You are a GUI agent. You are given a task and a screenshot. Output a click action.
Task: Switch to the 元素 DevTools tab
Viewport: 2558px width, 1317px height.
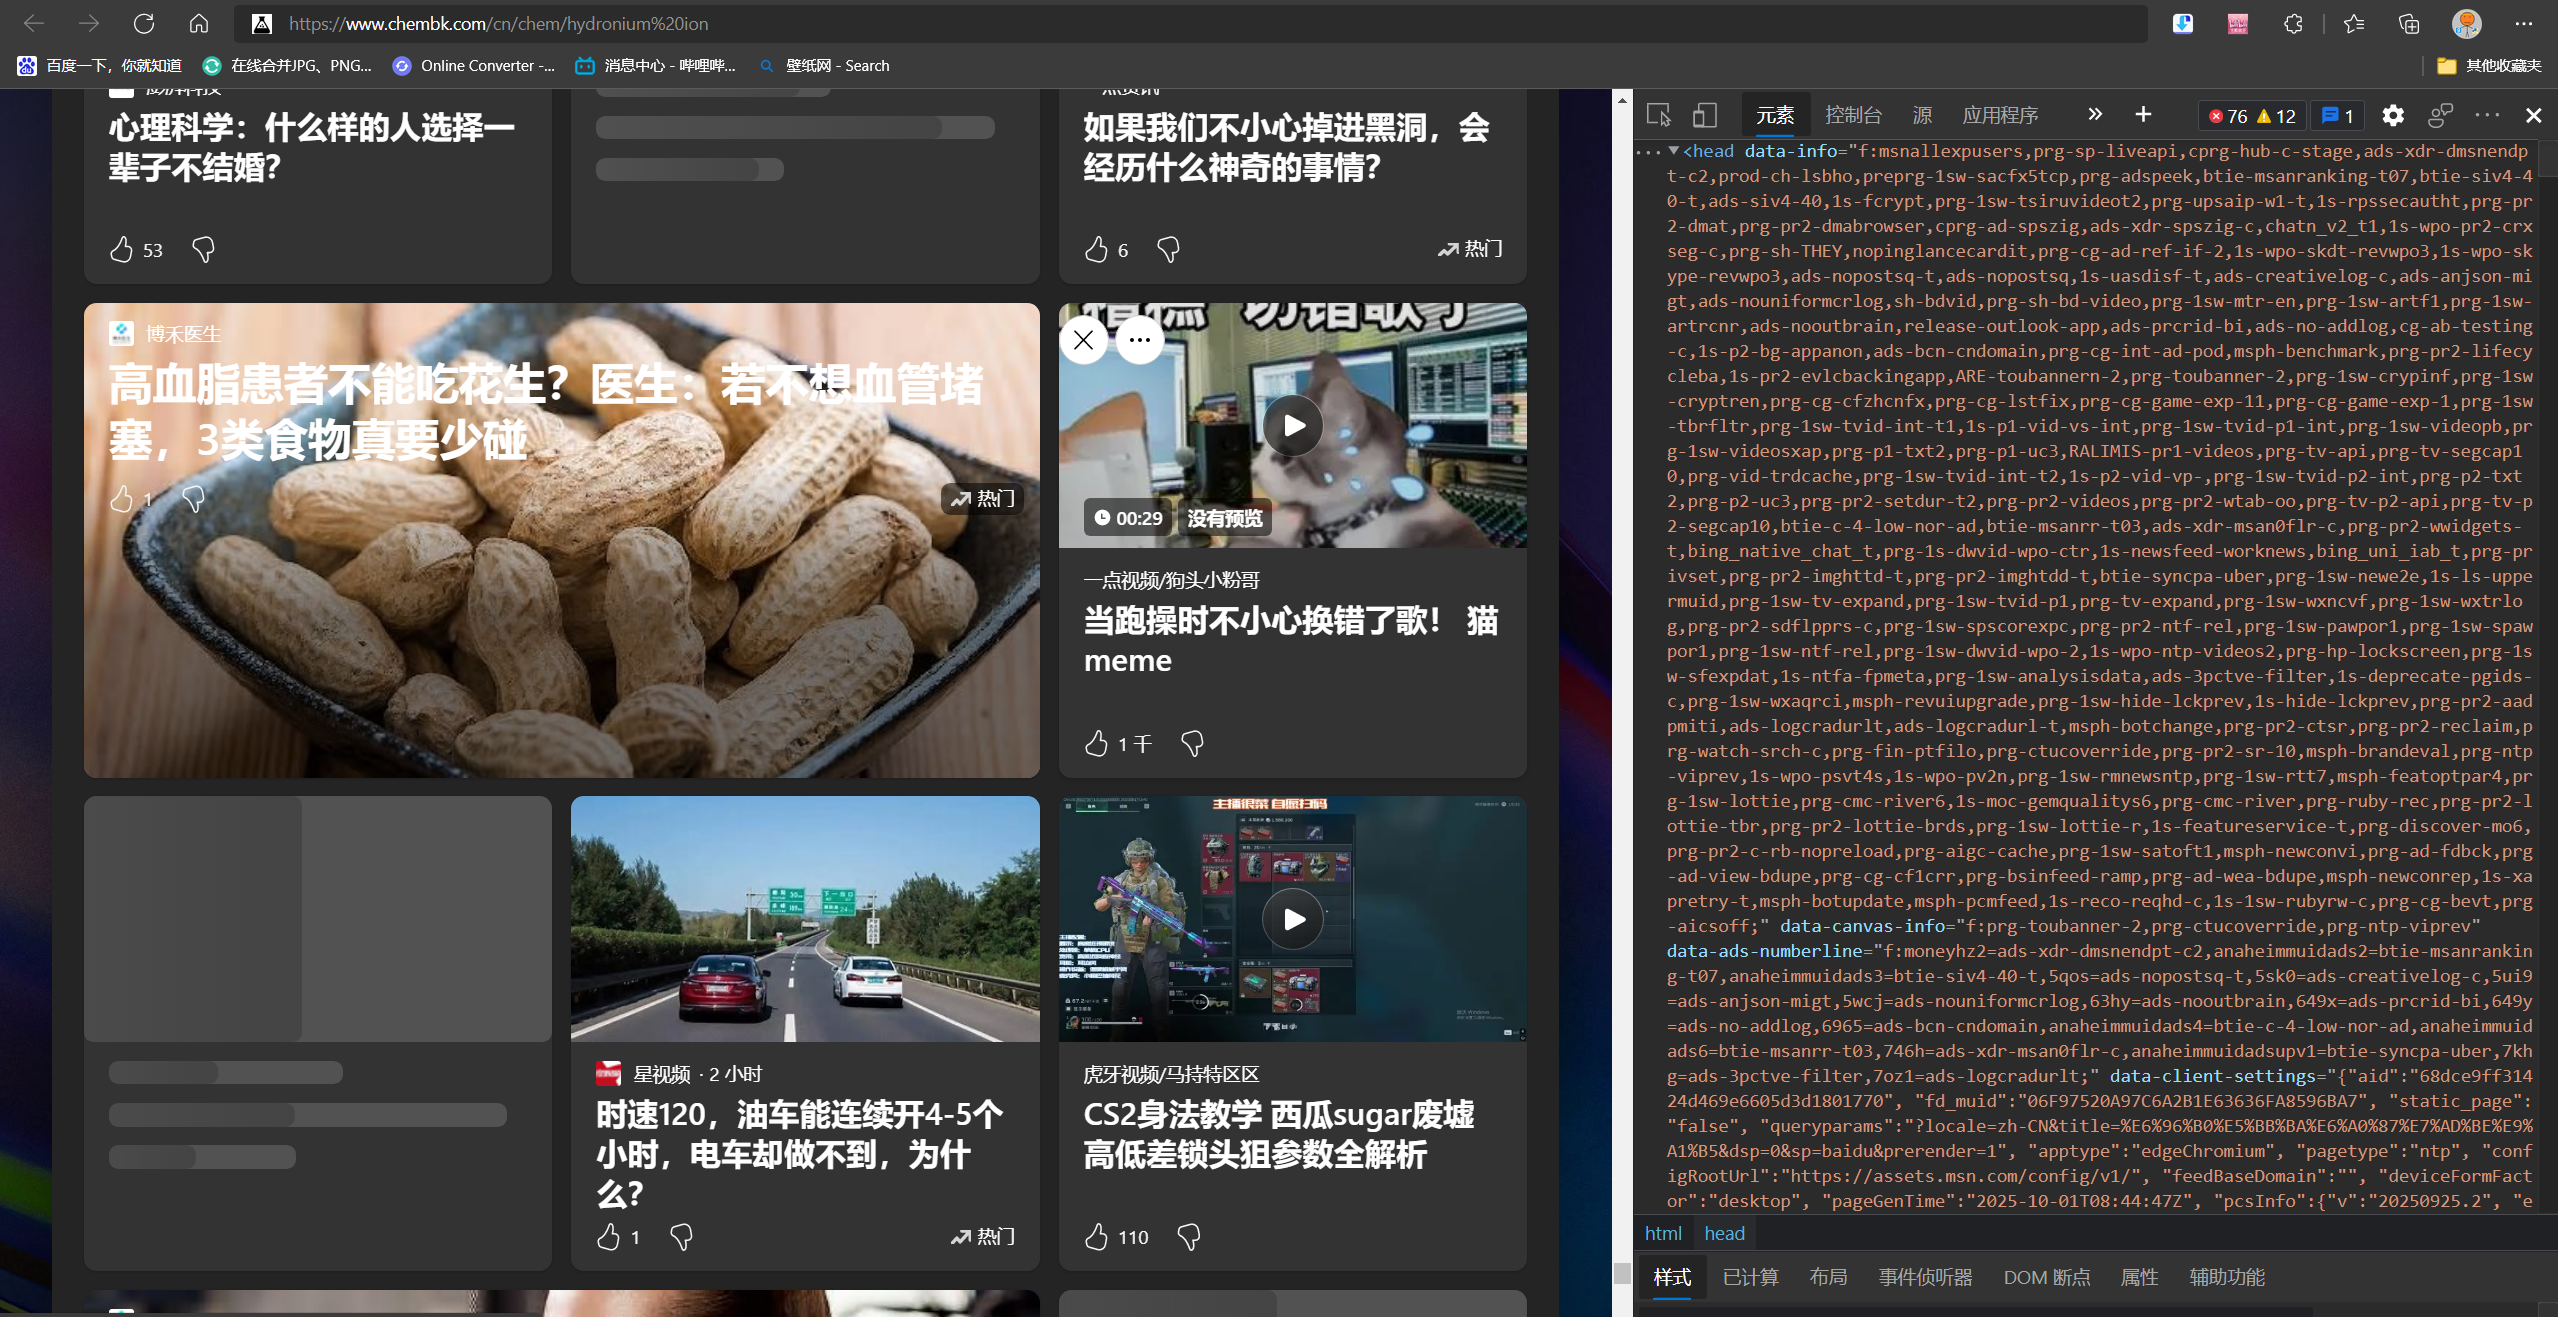click(1775, 116)
